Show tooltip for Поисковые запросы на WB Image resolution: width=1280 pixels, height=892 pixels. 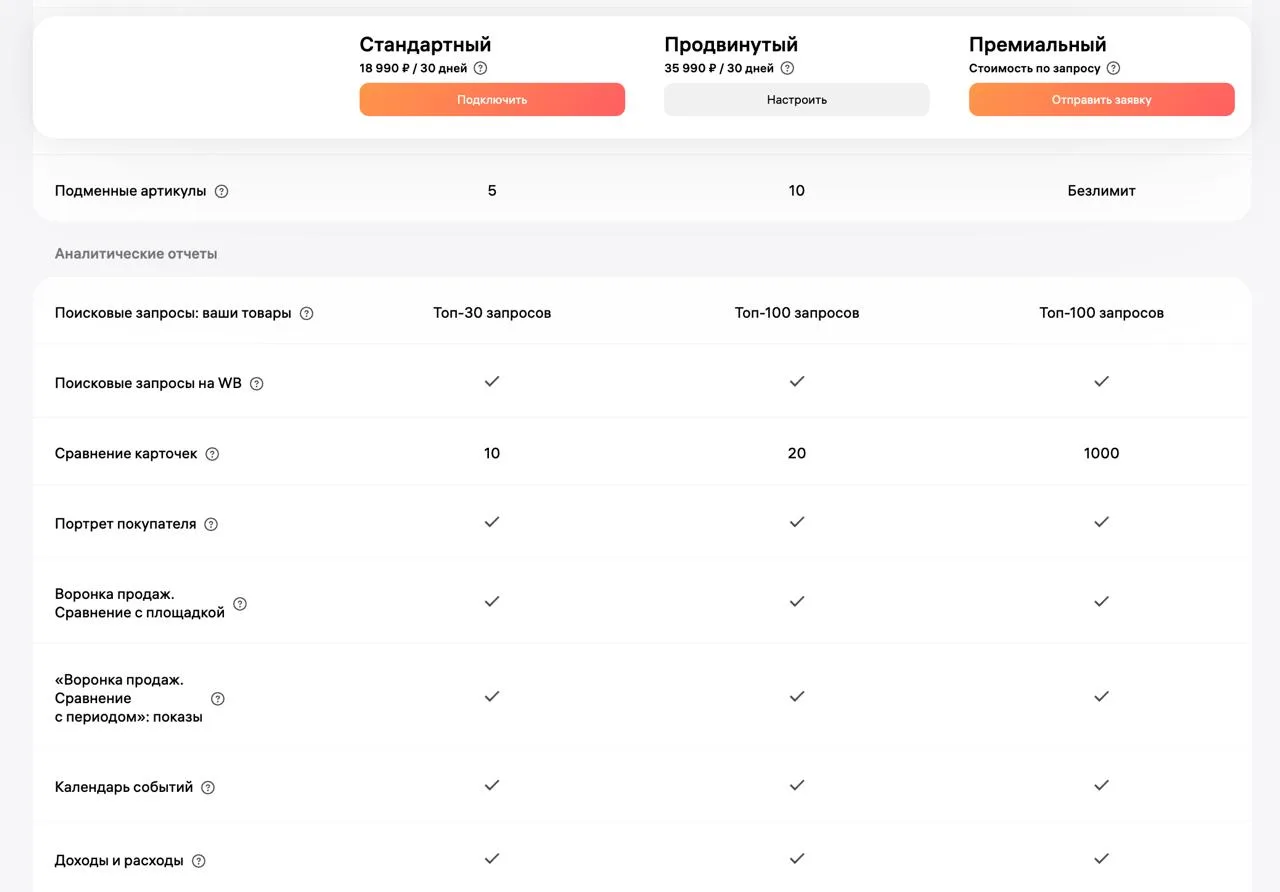coord(257,384)
